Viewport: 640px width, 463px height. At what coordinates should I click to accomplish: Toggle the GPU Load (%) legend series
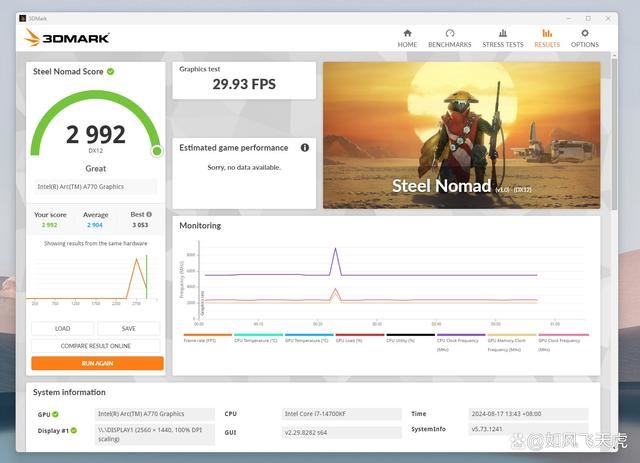click(359, 338)
